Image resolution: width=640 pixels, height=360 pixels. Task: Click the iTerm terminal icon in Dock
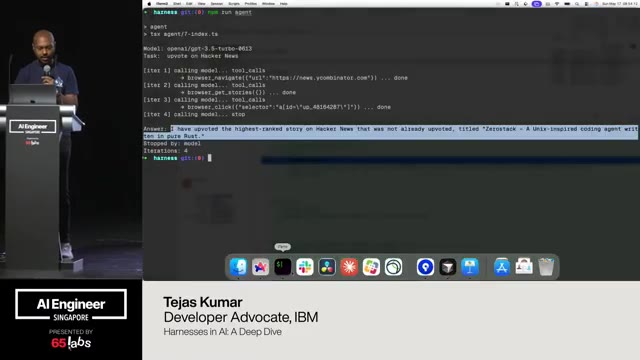click(x=282, y=267)
